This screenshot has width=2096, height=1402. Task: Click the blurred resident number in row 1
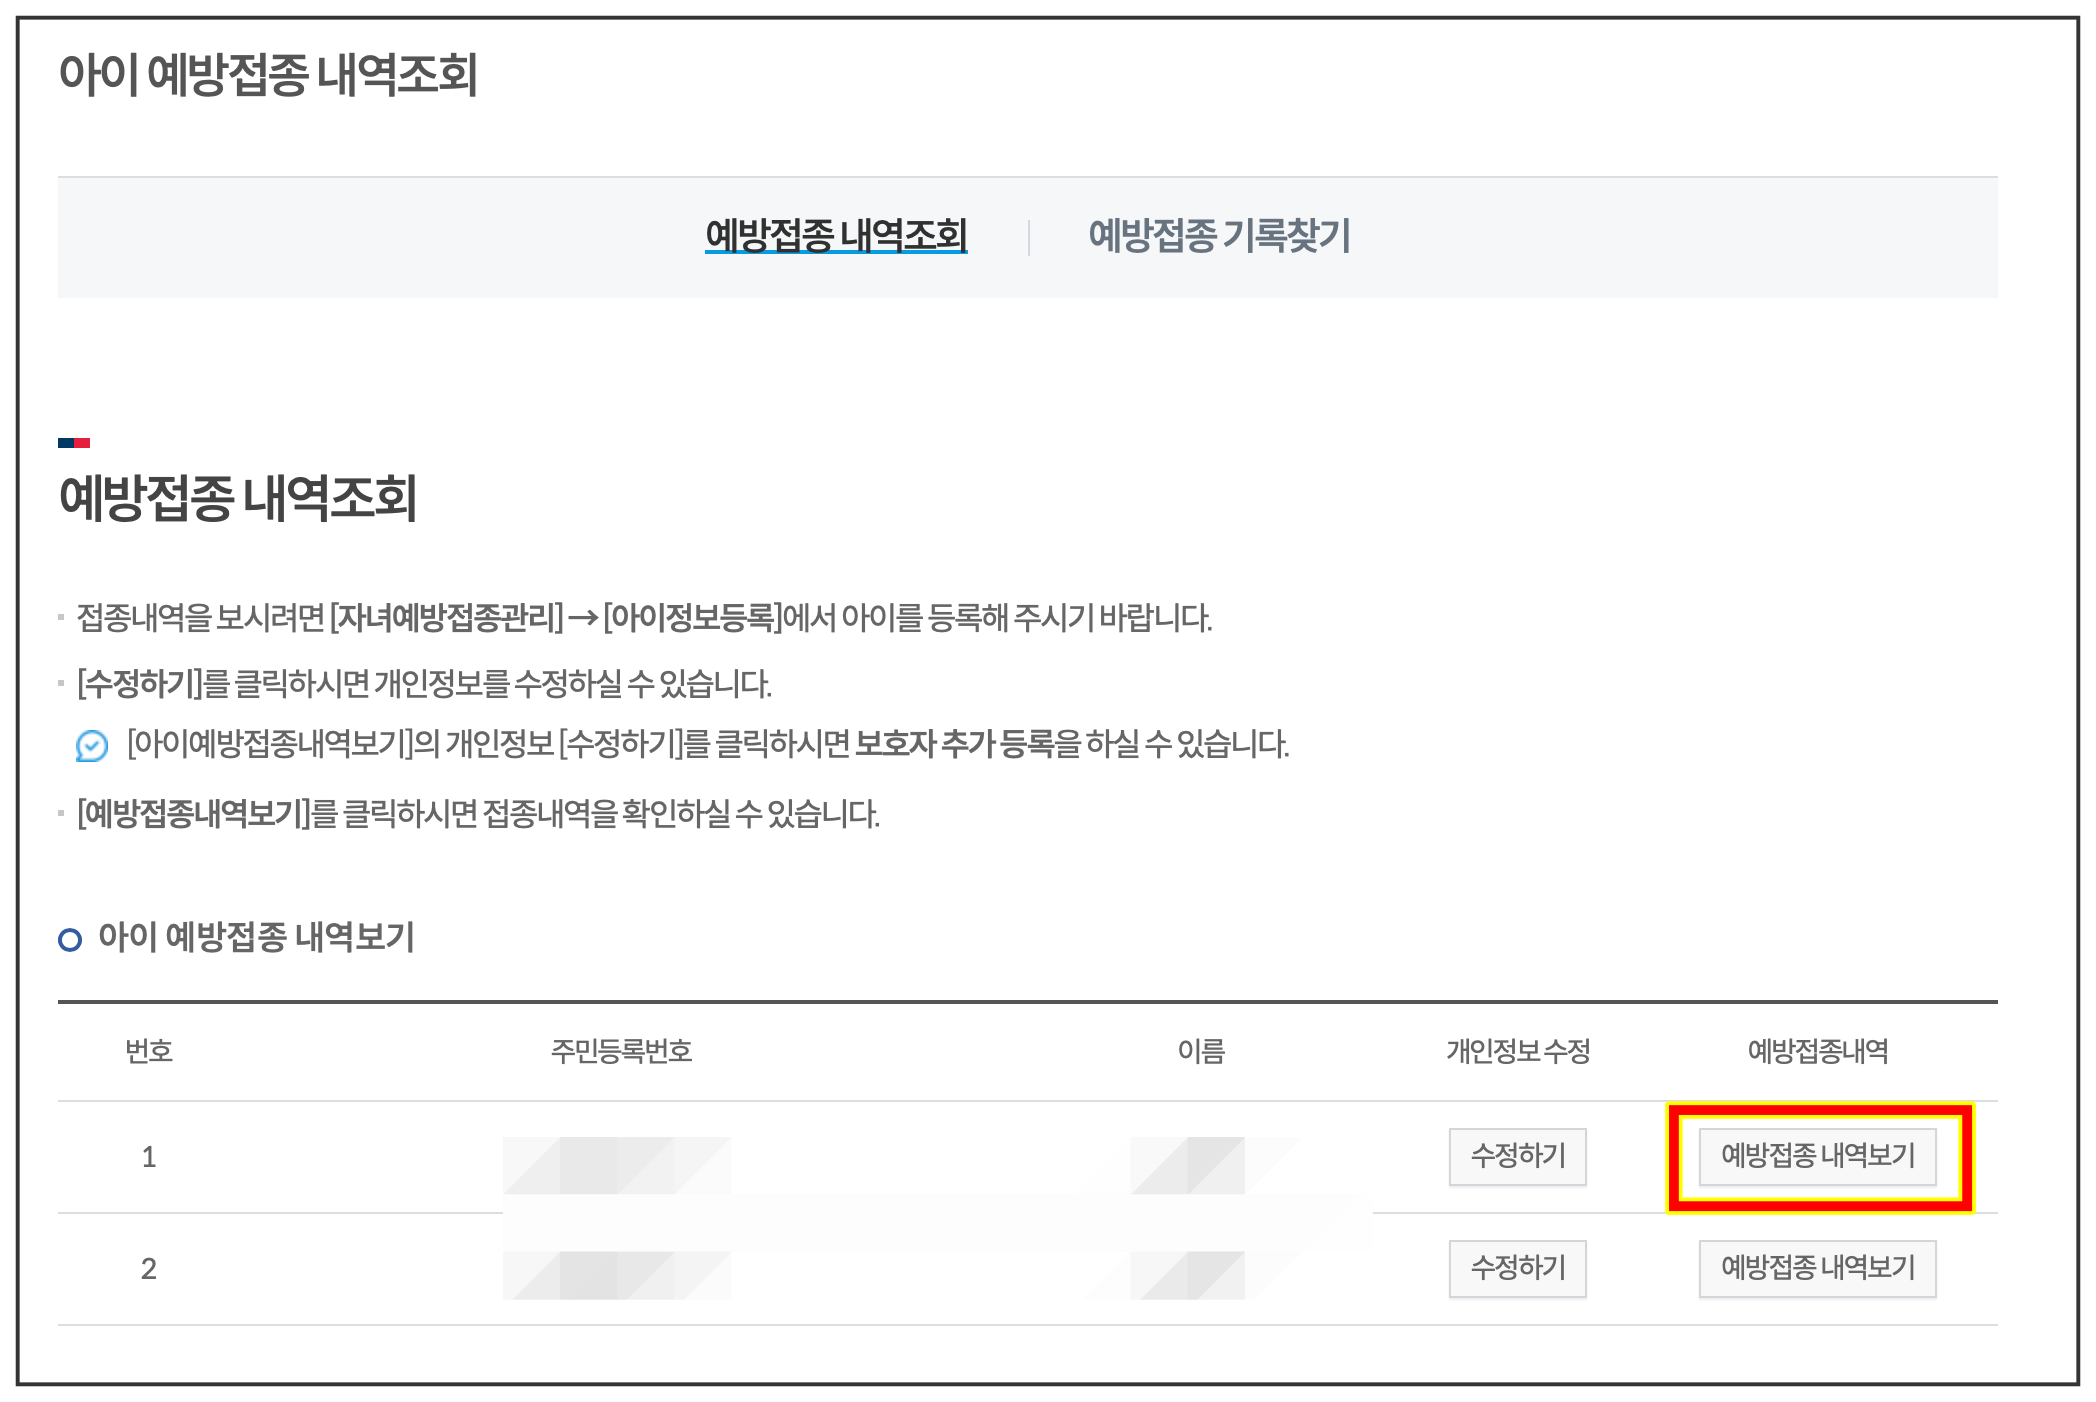[617, 1165]
